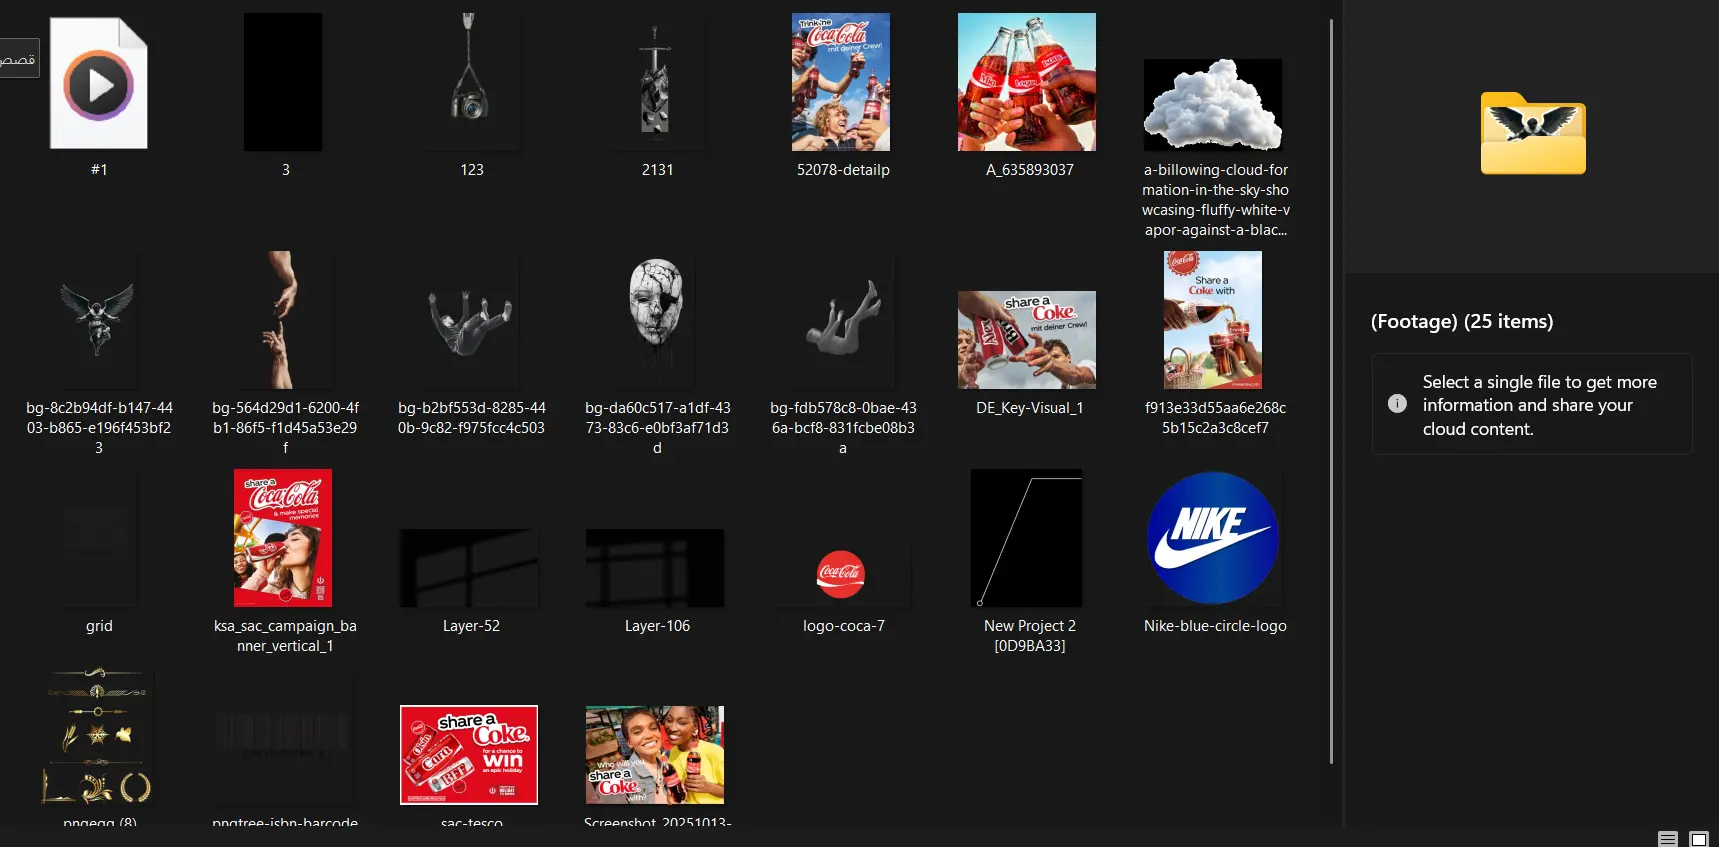Image resolution: width=1719 pixels, height=847 pixels.
Task: Select the cracked mask image thumbnail
Action: click(x=656, y=315)
